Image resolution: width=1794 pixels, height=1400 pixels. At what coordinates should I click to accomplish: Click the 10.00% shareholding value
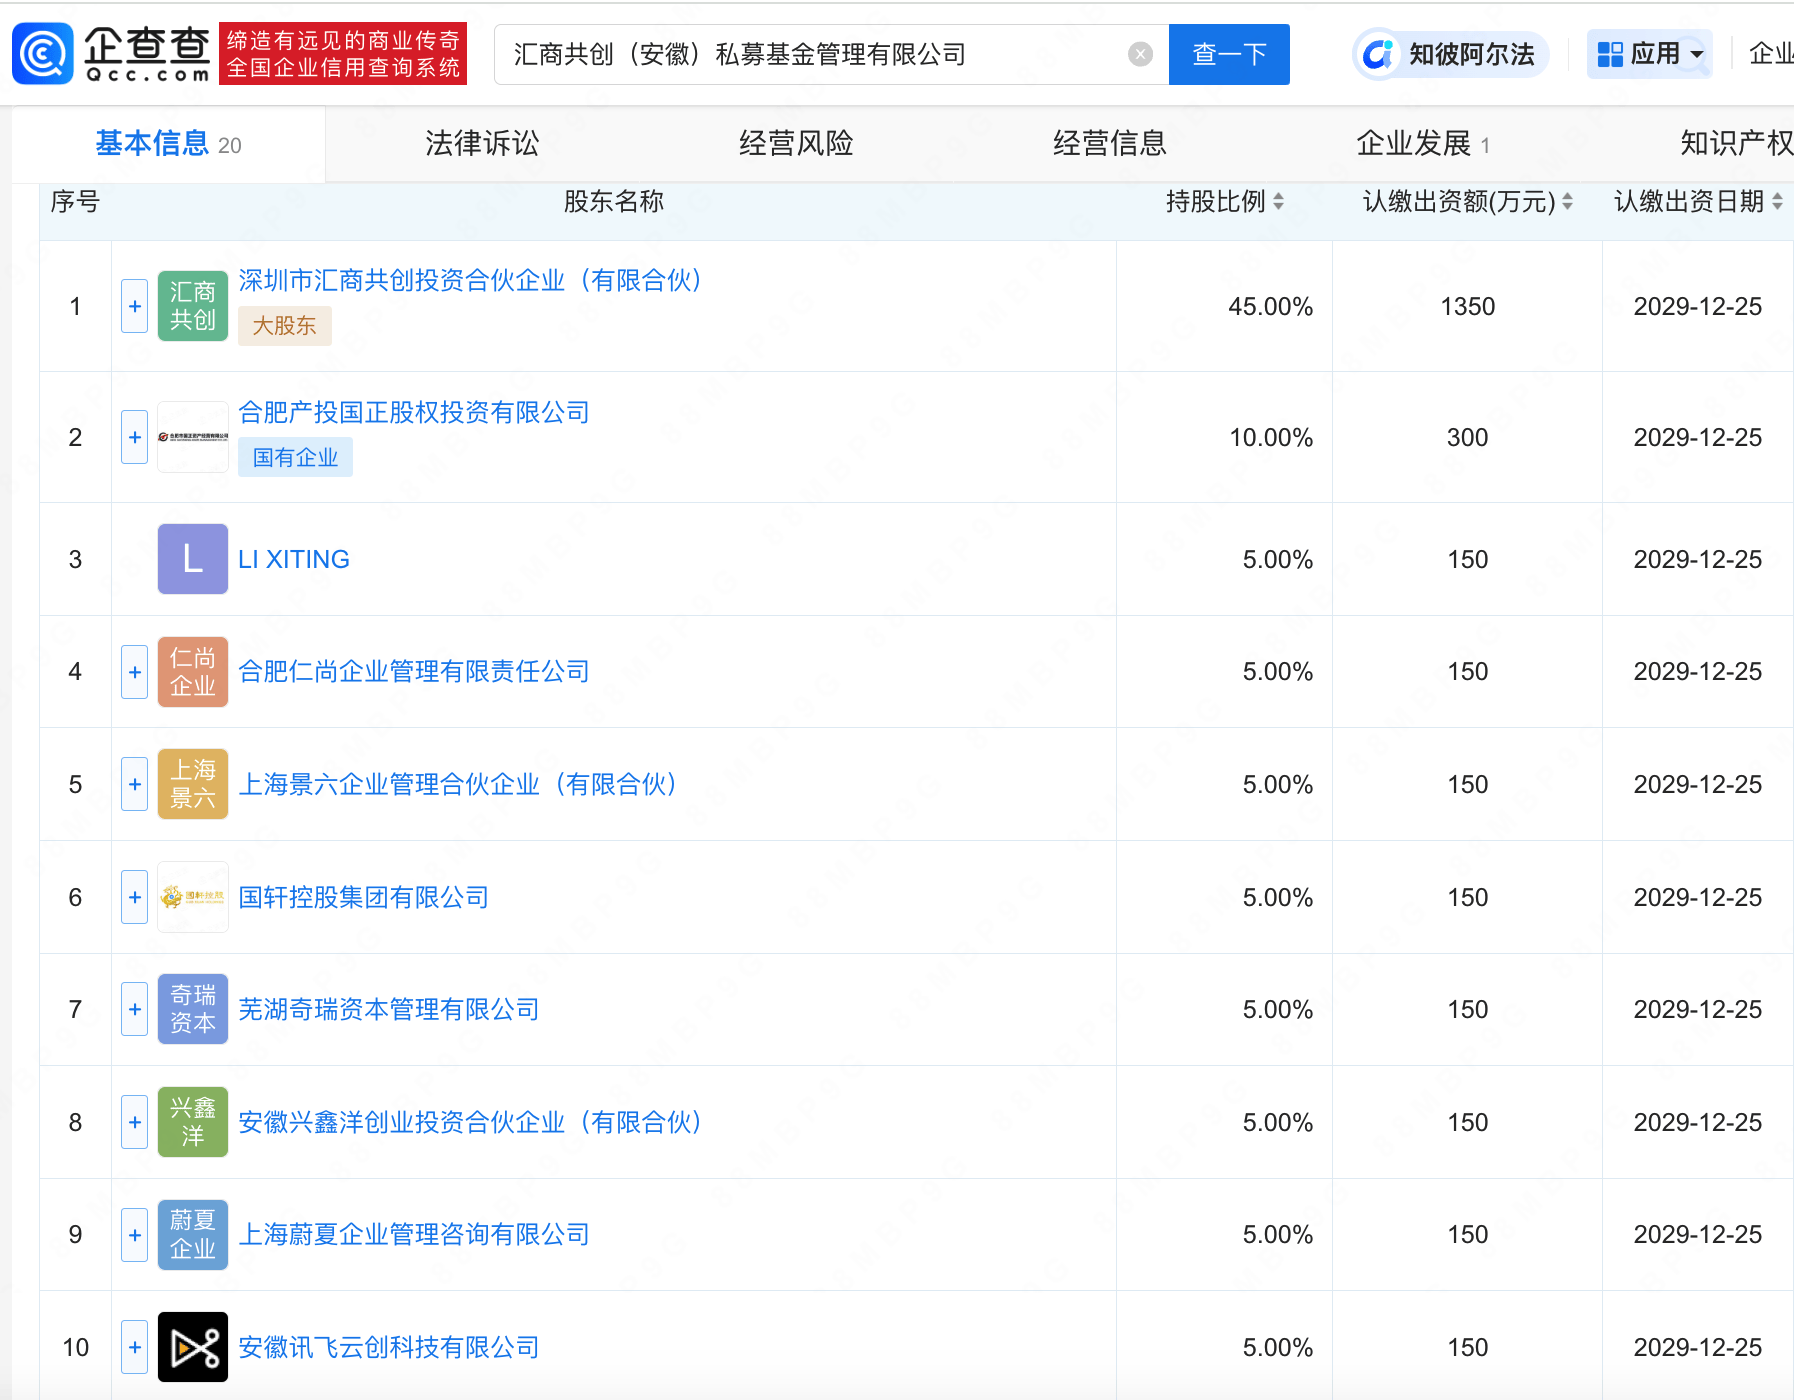1270,437
